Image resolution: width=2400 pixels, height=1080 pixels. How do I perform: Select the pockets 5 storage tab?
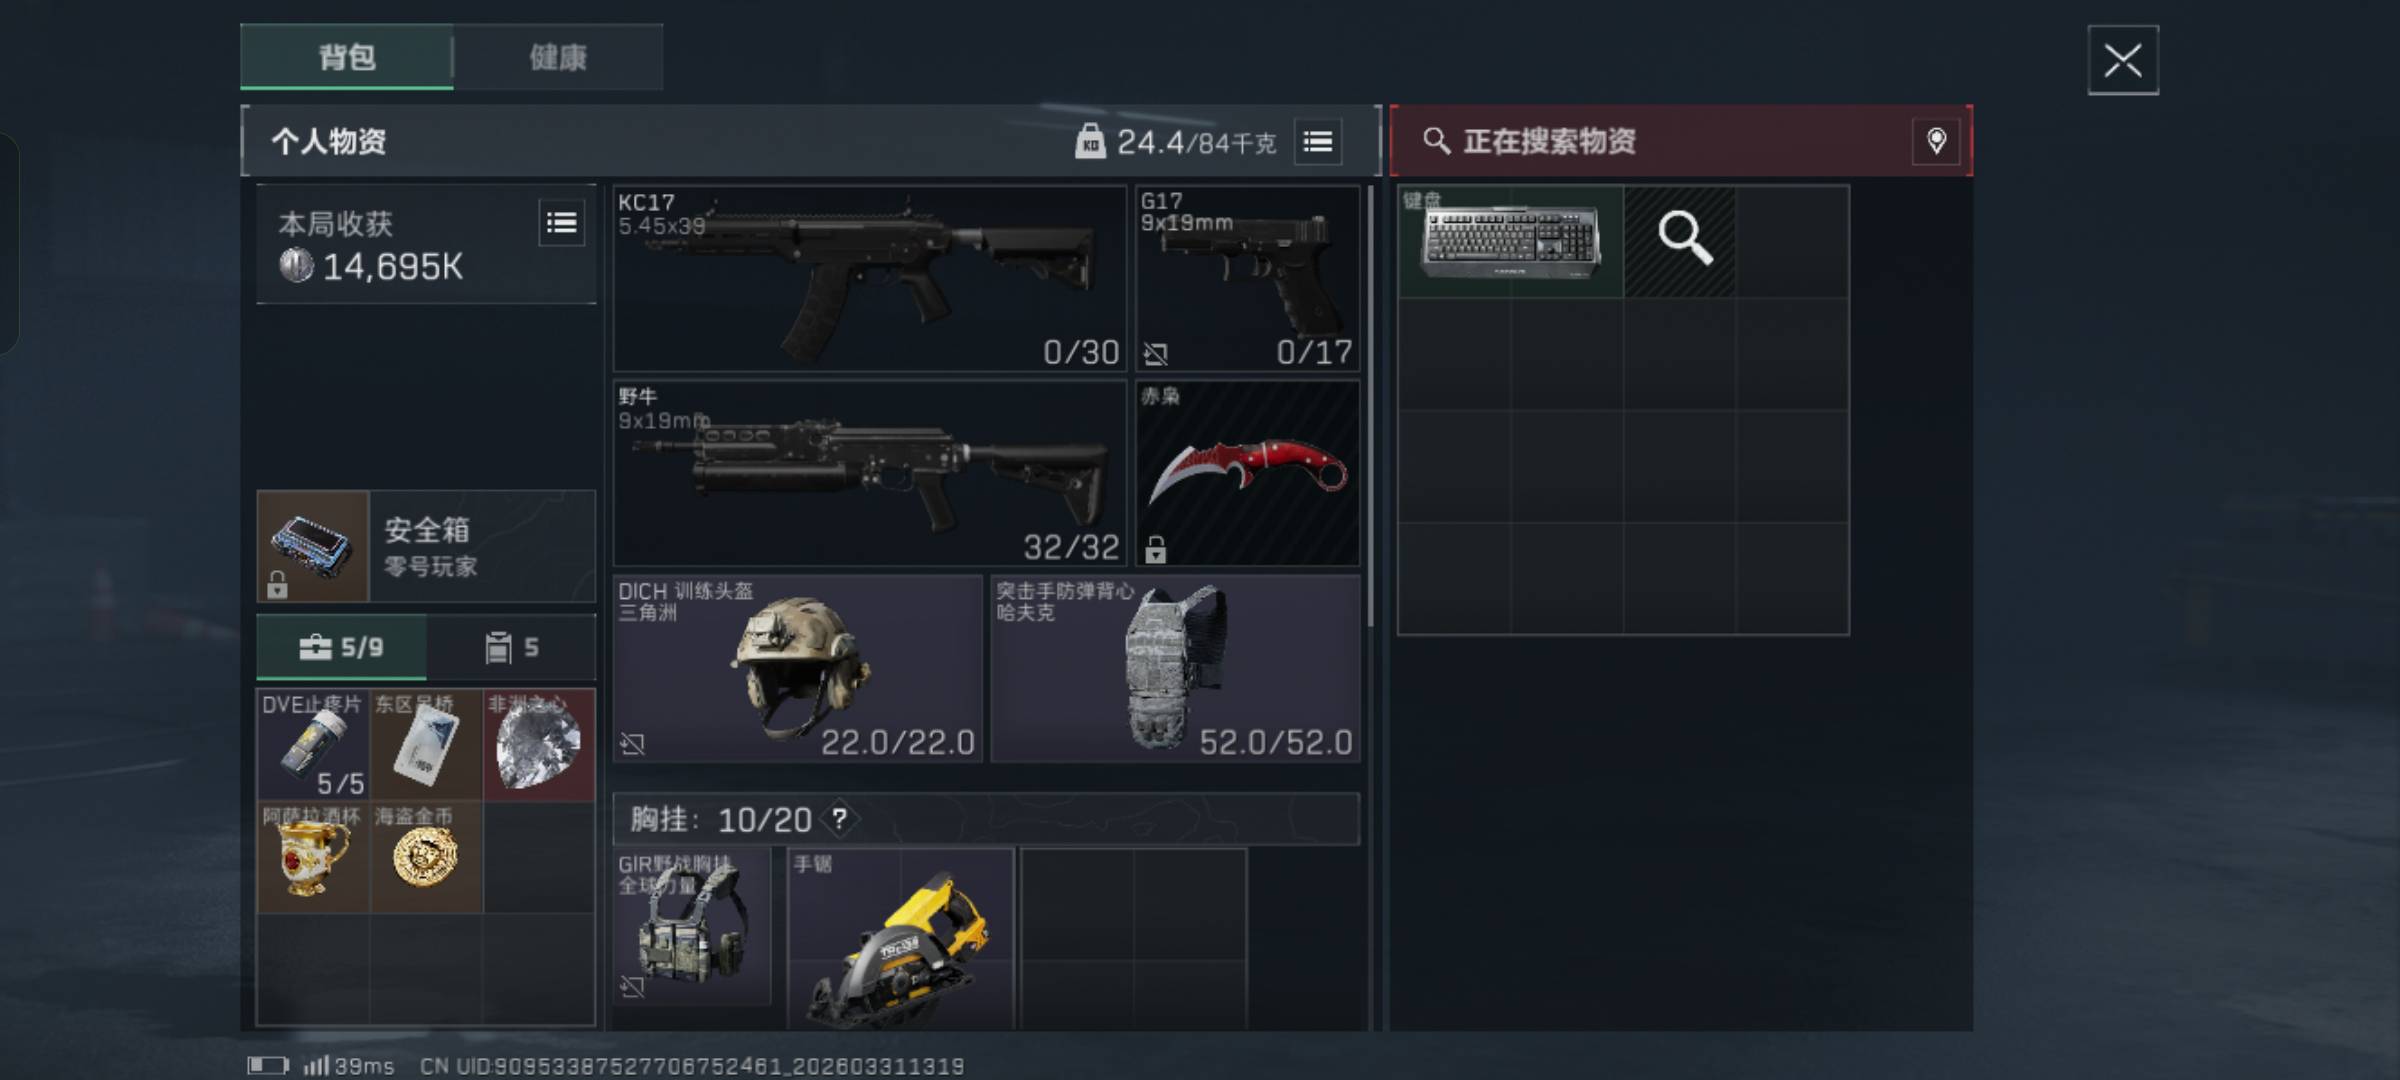pos(511,648)
